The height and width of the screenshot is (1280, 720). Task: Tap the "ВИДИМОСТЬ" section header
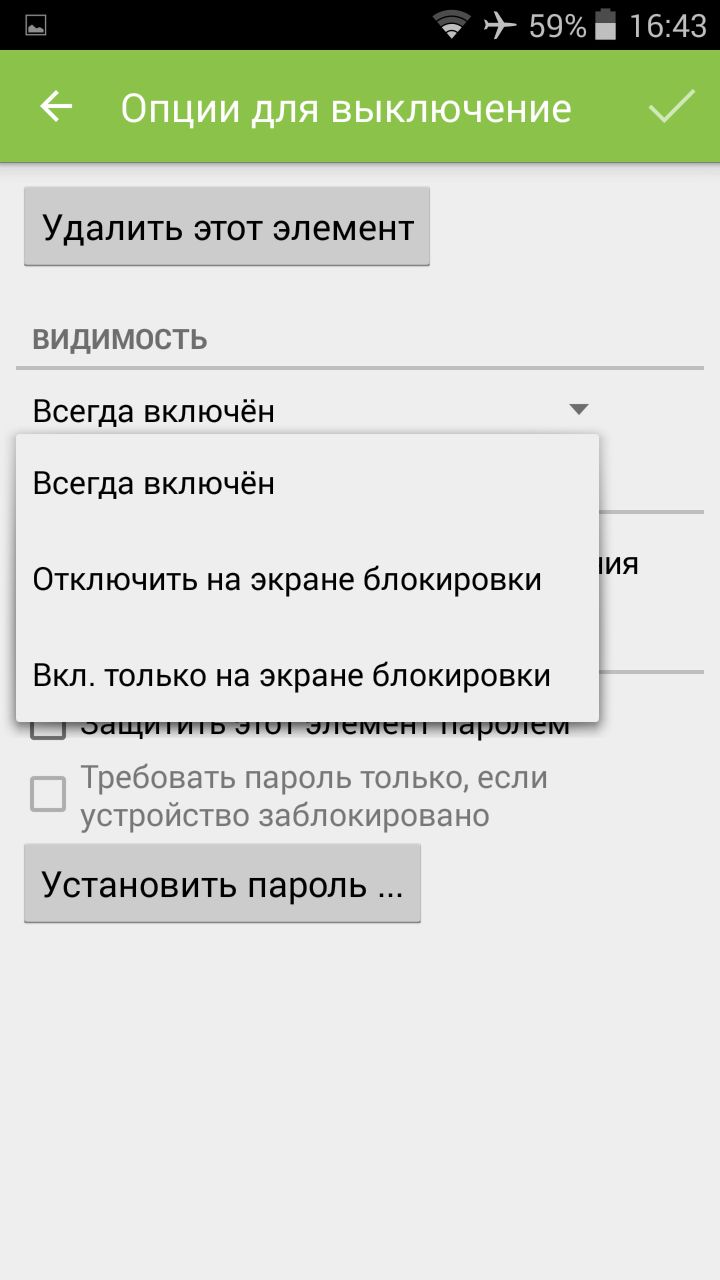(x=120, y=339)
